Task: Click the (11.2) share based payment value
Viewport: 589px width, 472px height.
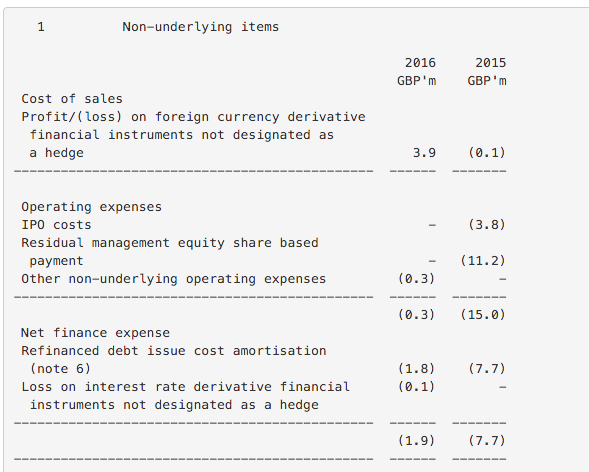Action: [x=483, y=261]
